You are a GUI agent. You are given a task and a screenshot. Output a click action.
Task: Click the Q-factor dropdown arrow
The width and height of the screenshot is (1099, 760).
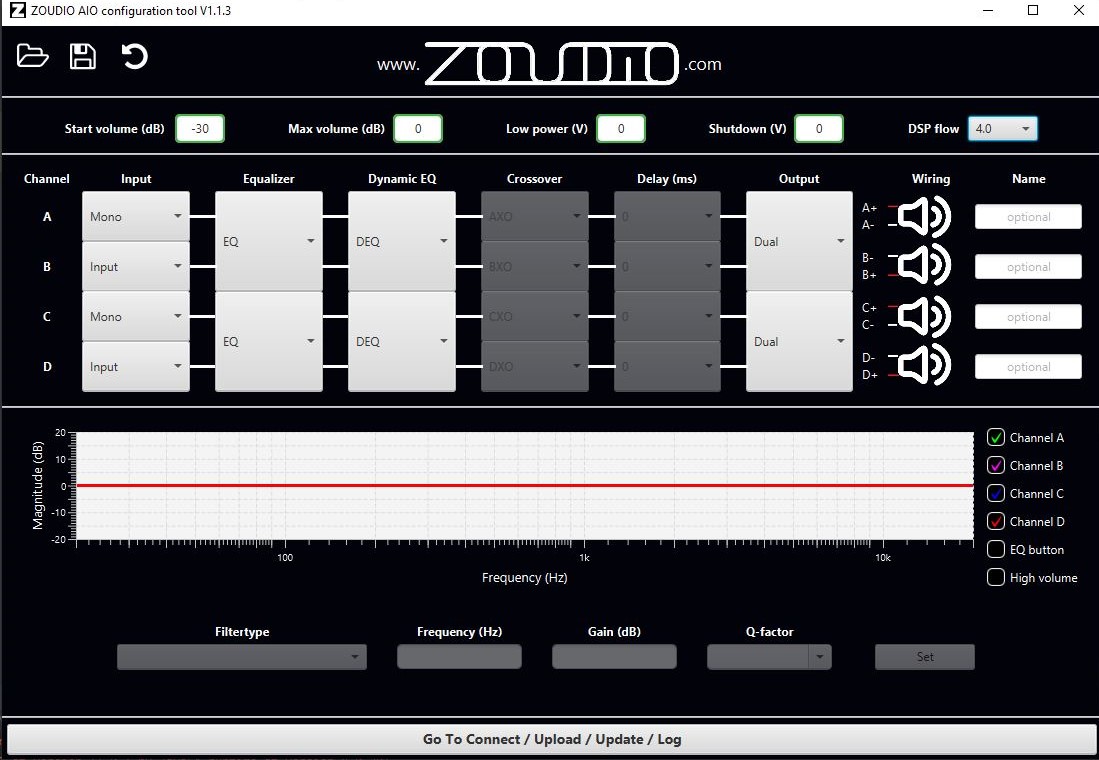819,657
